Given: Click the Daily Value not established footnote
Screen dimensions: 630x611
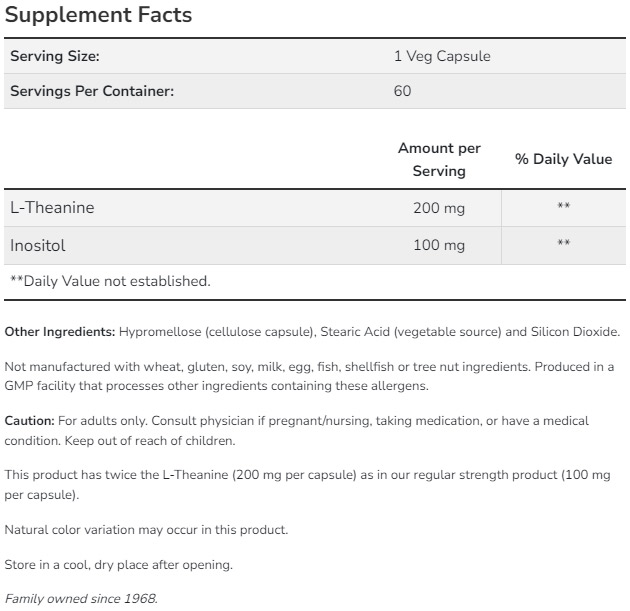Looking at the screenshot, I should click(x=110, y=281).
